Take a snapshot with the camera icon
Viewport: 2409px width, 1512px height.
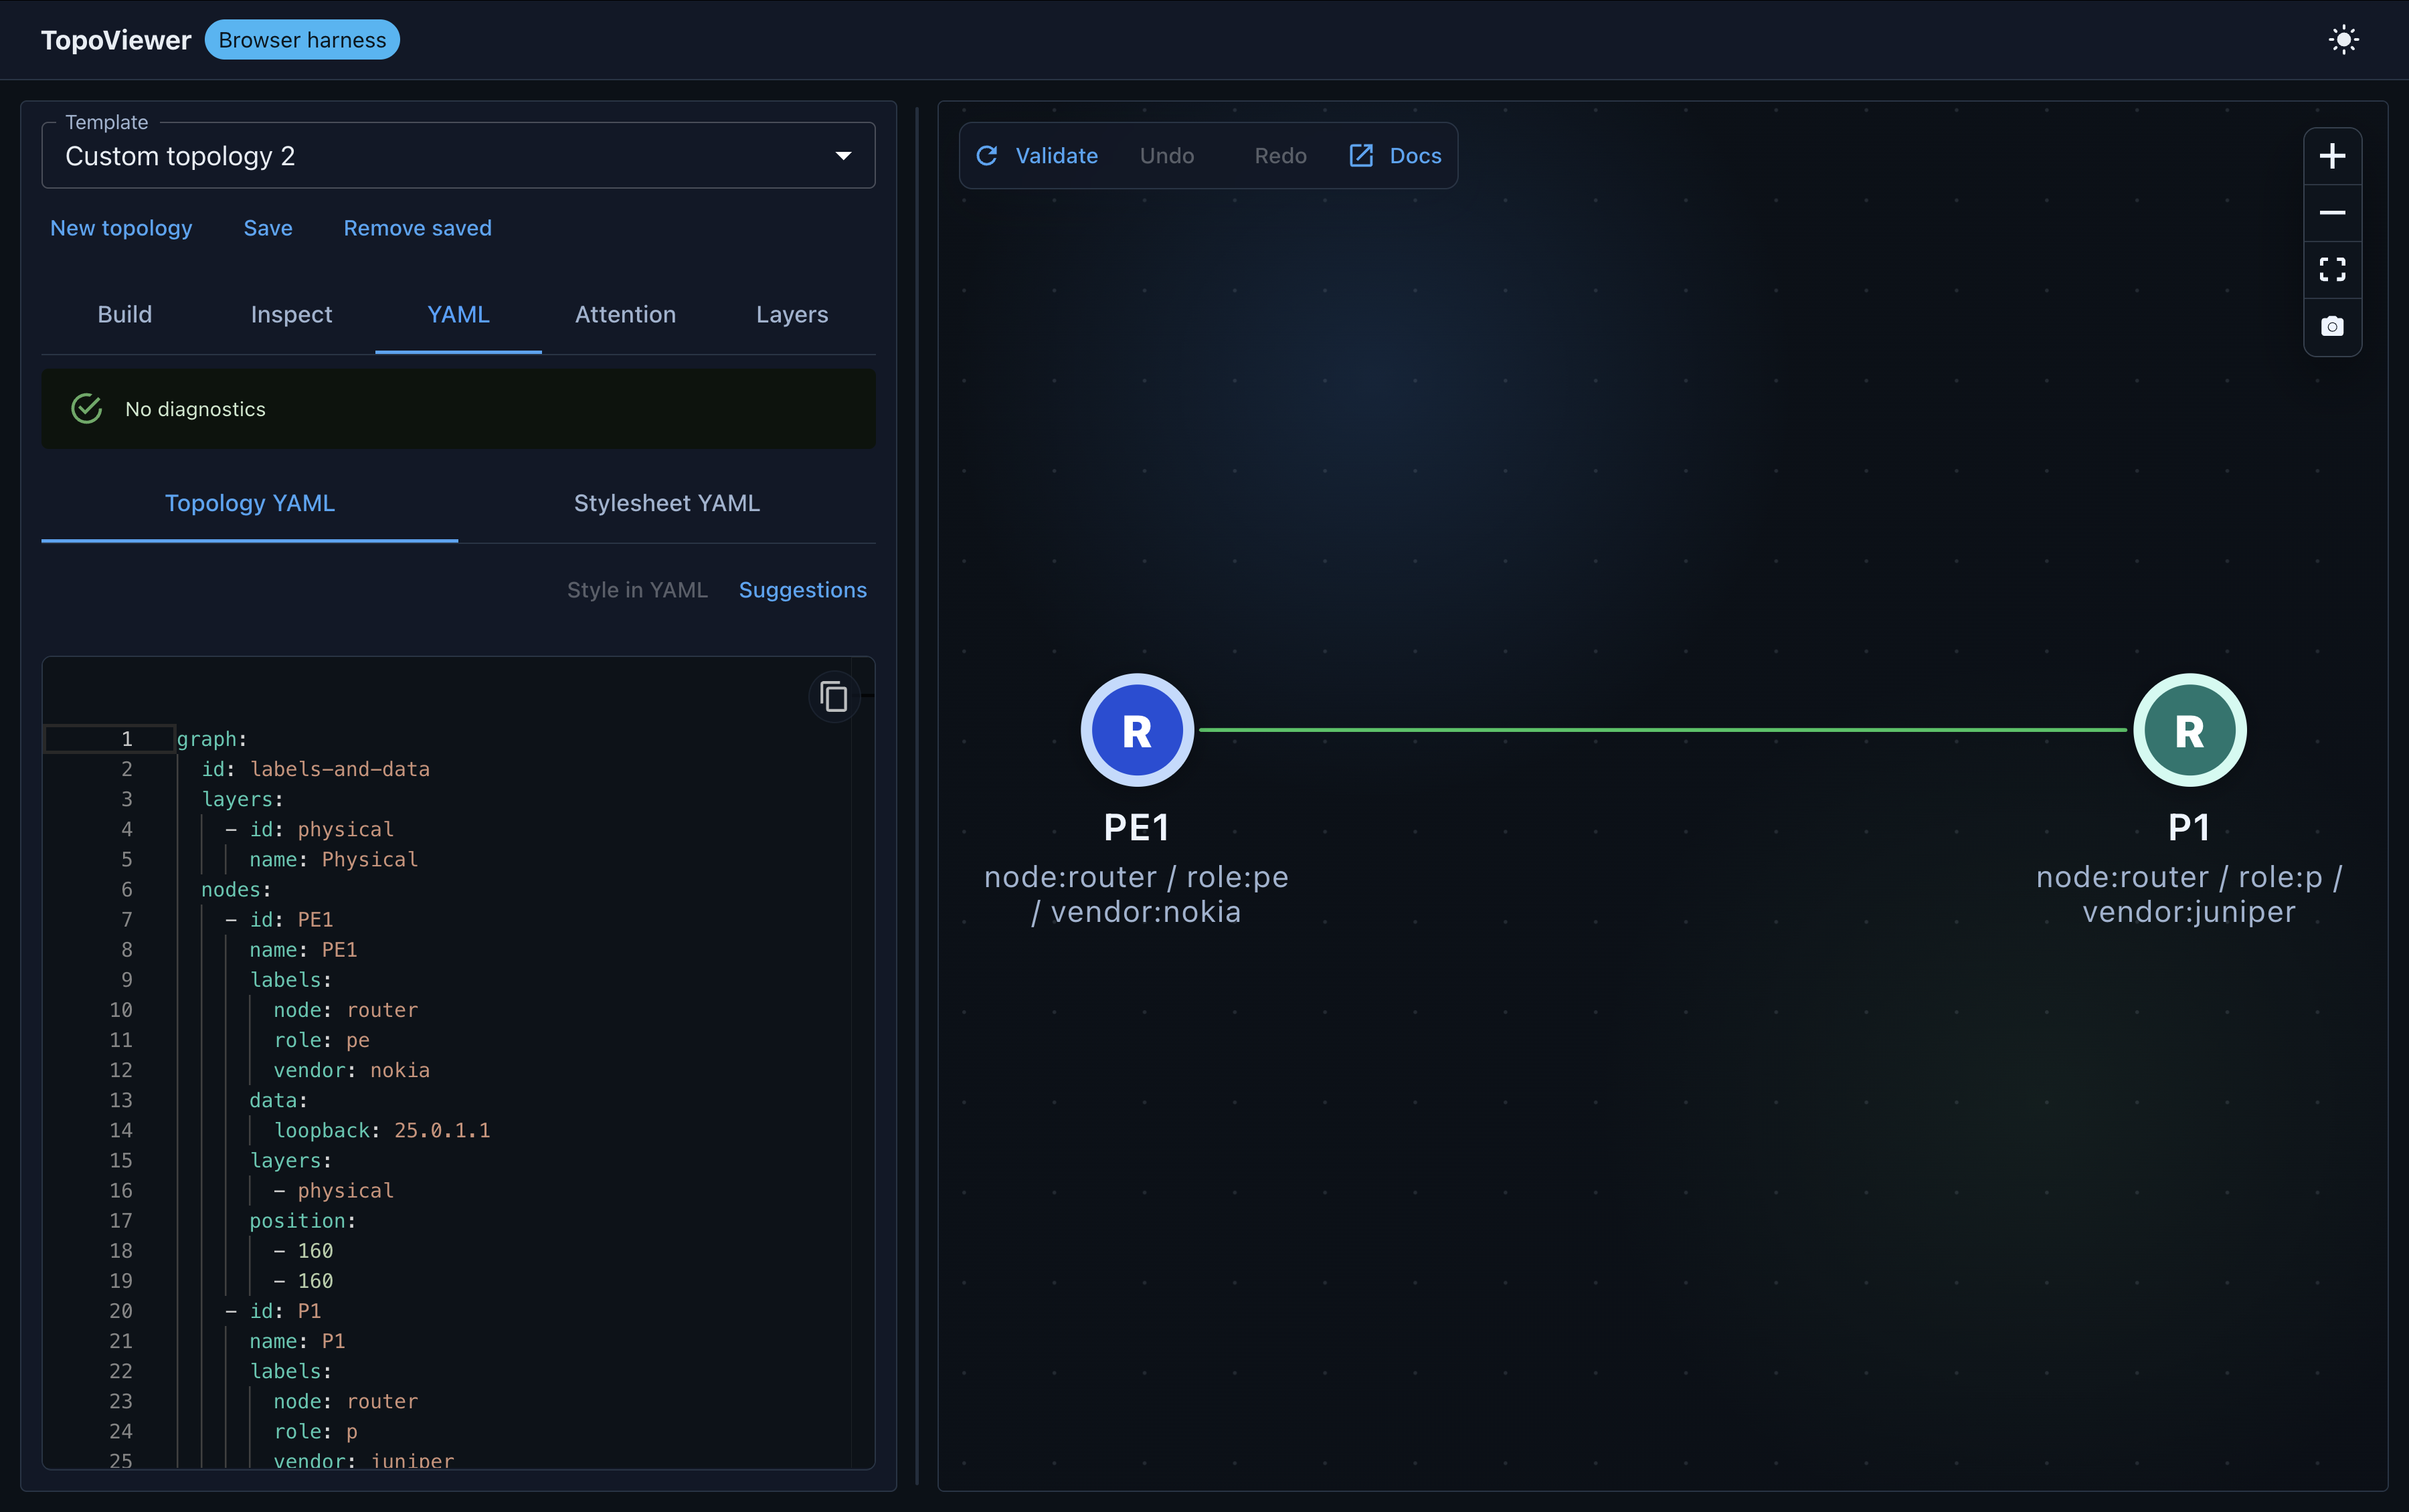click(2332, 326)
